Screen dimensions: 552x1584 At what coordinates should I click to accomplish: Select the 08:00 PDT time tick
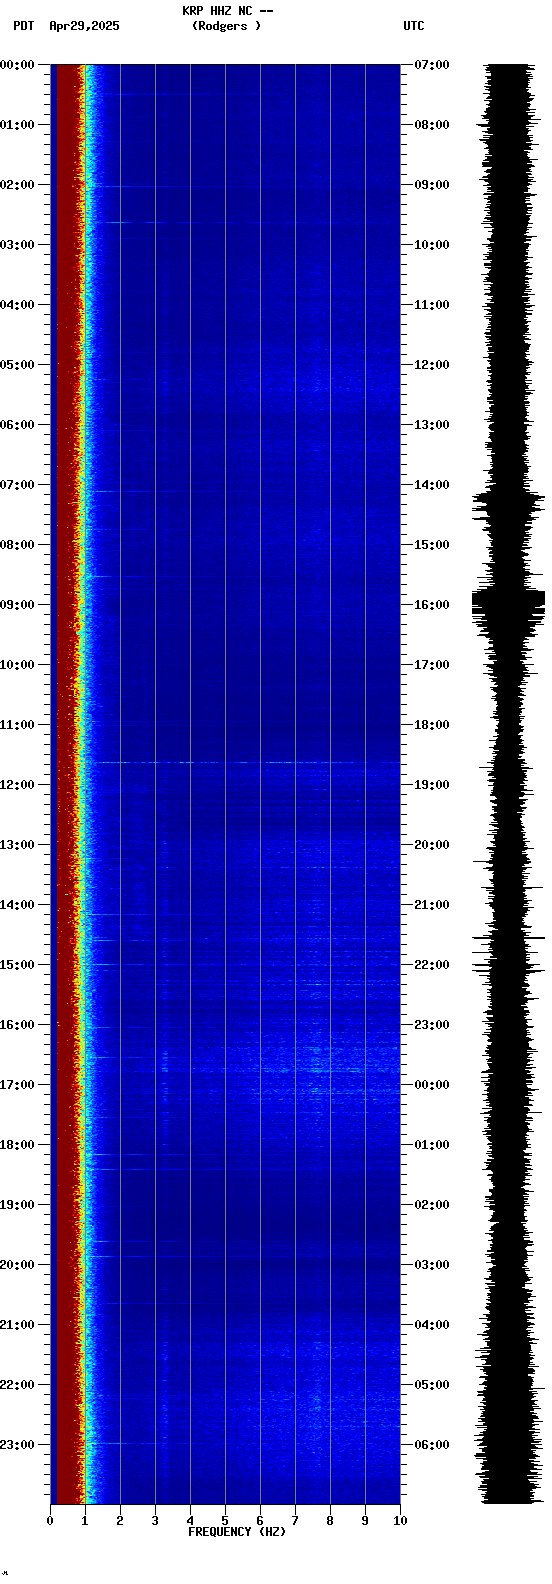pos(19,545)
